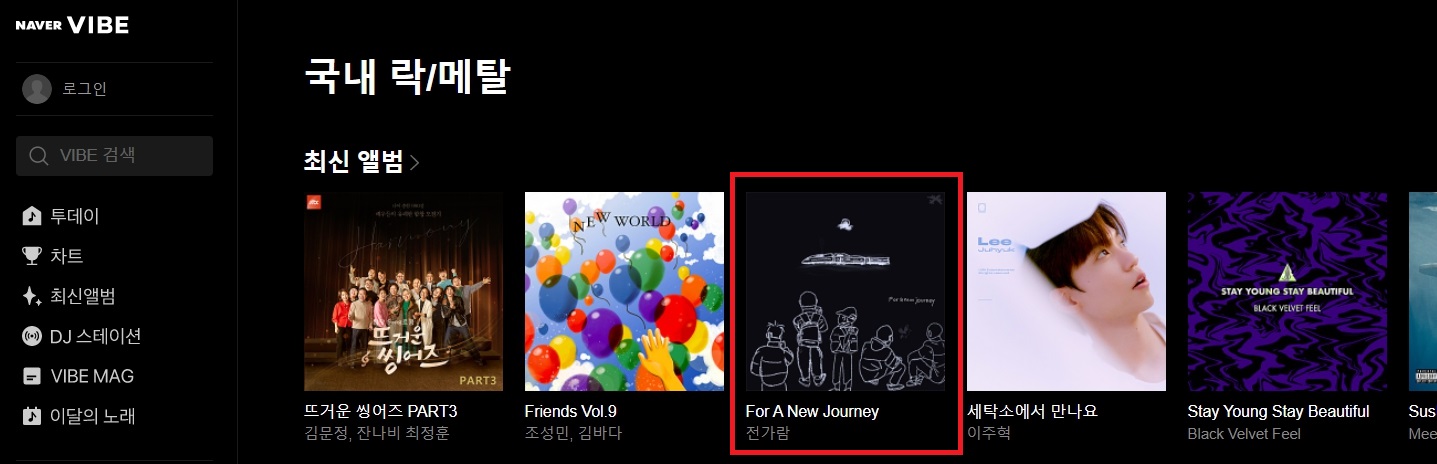Click the 이달의 노래 calendar icon
The width and height of the screenshot is (1437, 464).
tap(32, 416)
